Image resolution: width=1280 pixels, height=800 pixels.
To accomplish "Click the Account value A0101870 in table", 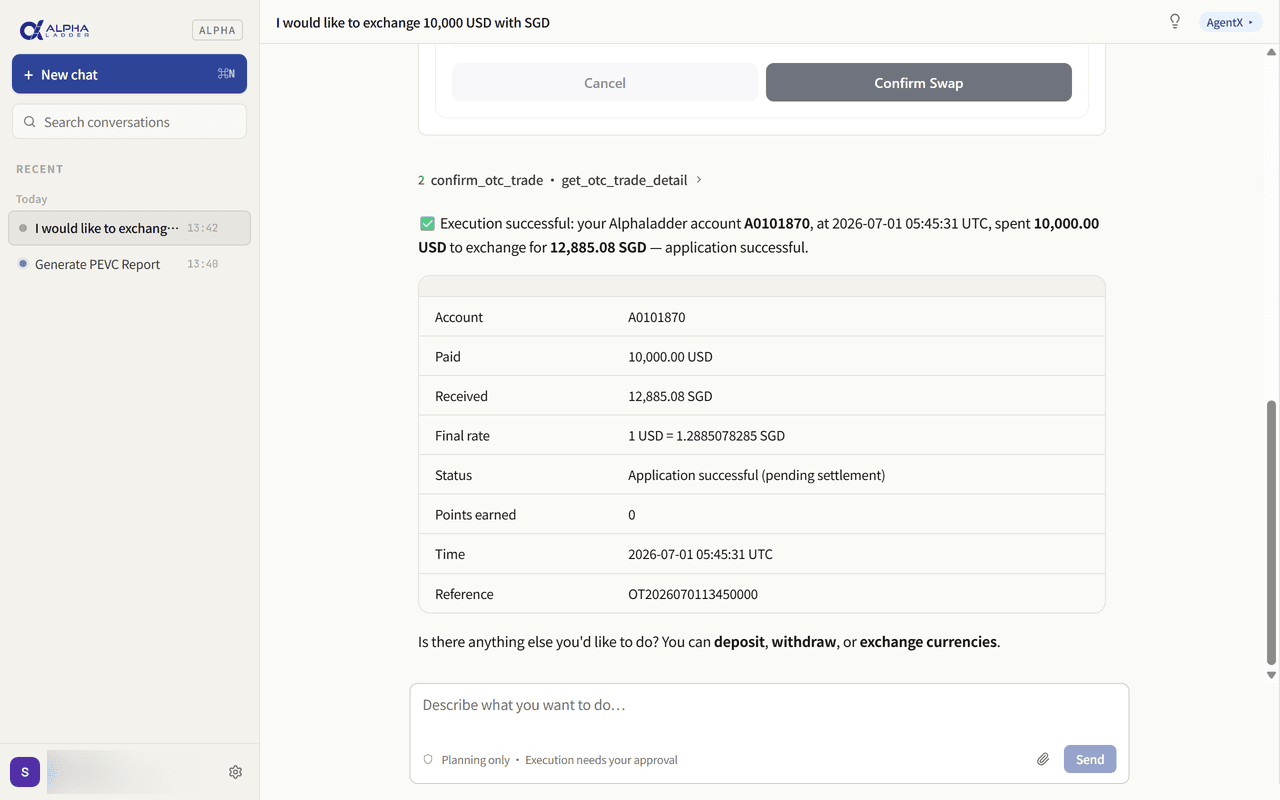I will click(657, 317).
